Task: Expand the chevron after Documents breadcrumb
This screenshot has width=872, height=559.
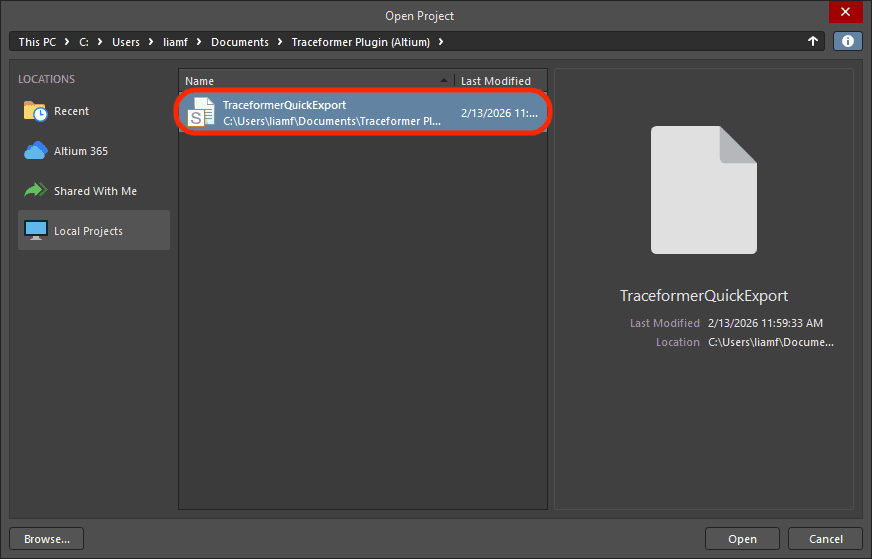Action: 279,42
